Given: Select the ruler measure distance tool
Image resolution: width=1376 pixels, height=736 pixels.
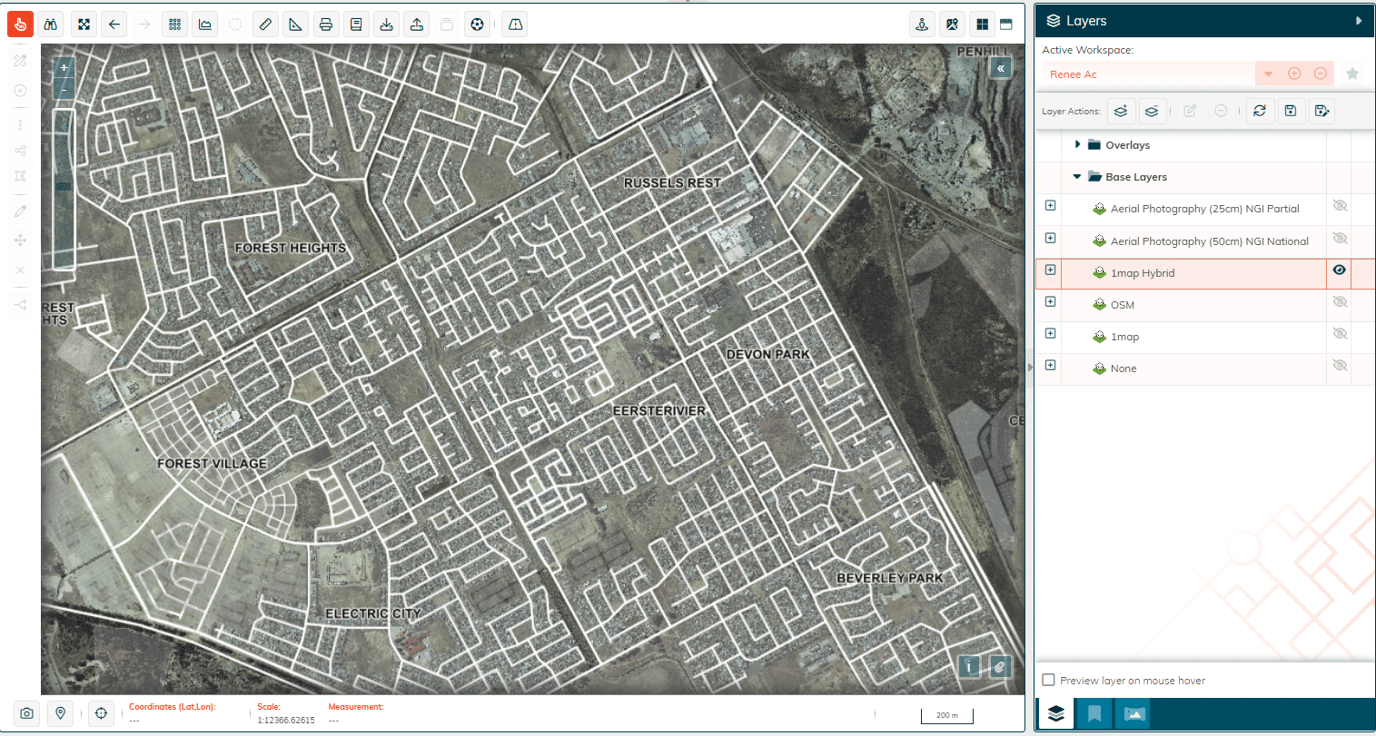Looking at the screenshot, I should (265, 24).
